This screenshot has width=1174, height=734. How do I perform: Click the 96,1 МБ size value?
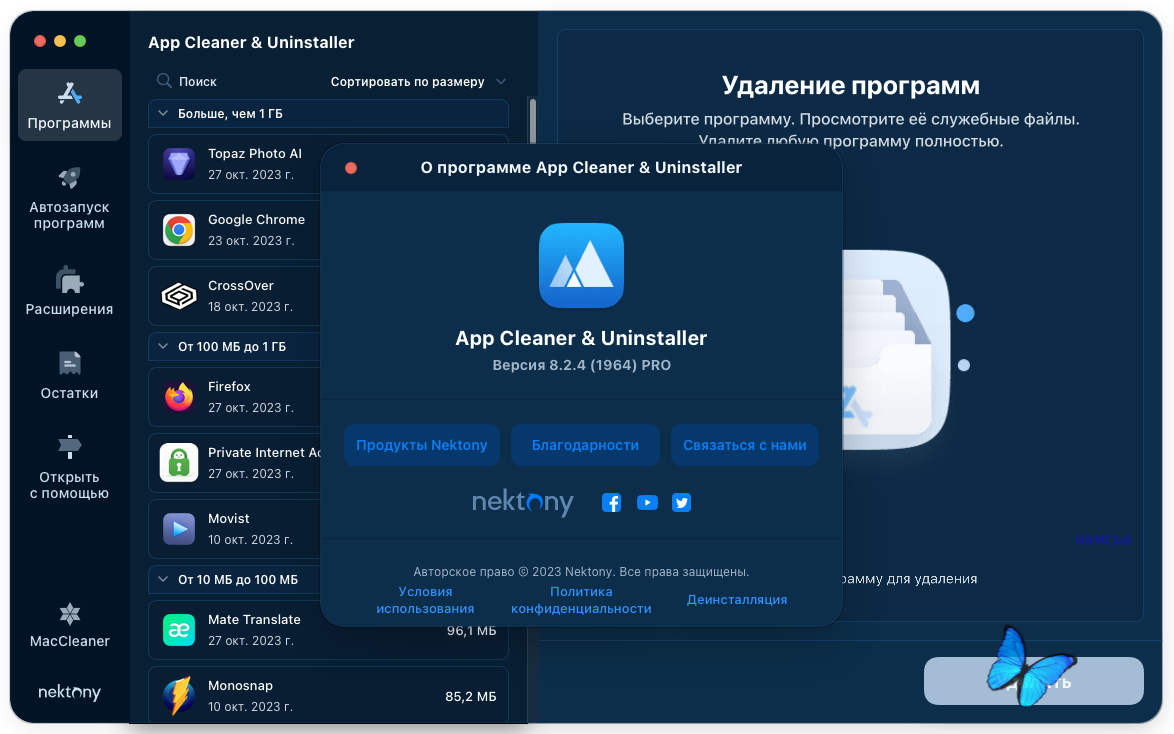click(x=471, y=631)
